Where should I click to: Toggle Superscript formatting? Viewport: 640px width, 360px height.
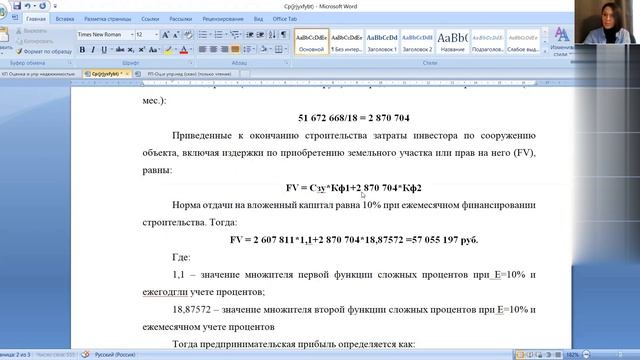pyautogui.click(x=142, y=50)
